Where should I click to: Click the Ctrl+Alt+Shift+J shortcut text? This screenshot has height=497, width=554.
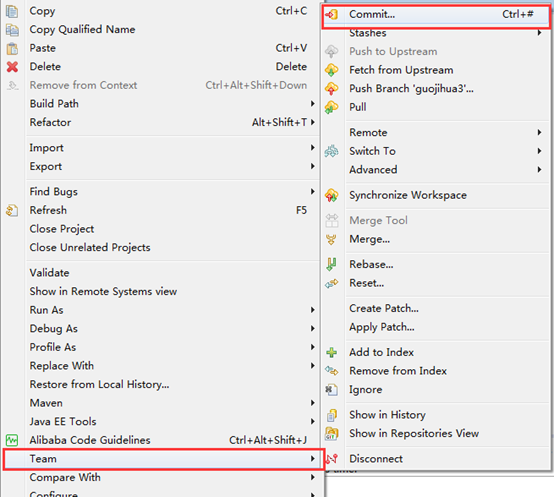coord(268,440)
